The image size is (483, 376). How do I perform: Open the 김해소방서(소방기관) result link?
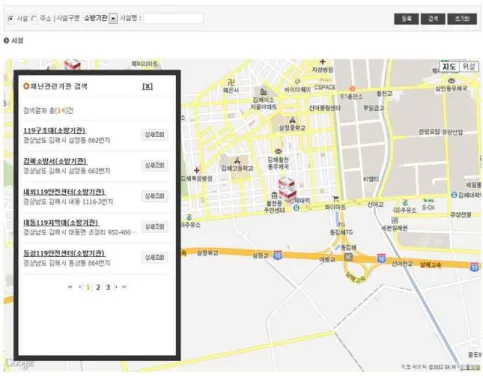tap(55, 161)
